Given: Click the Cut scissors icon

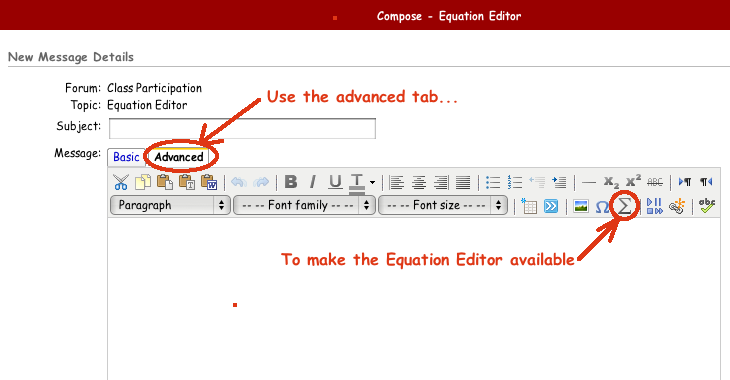Looking at the screenshot, I should click(x=121, y=182).
